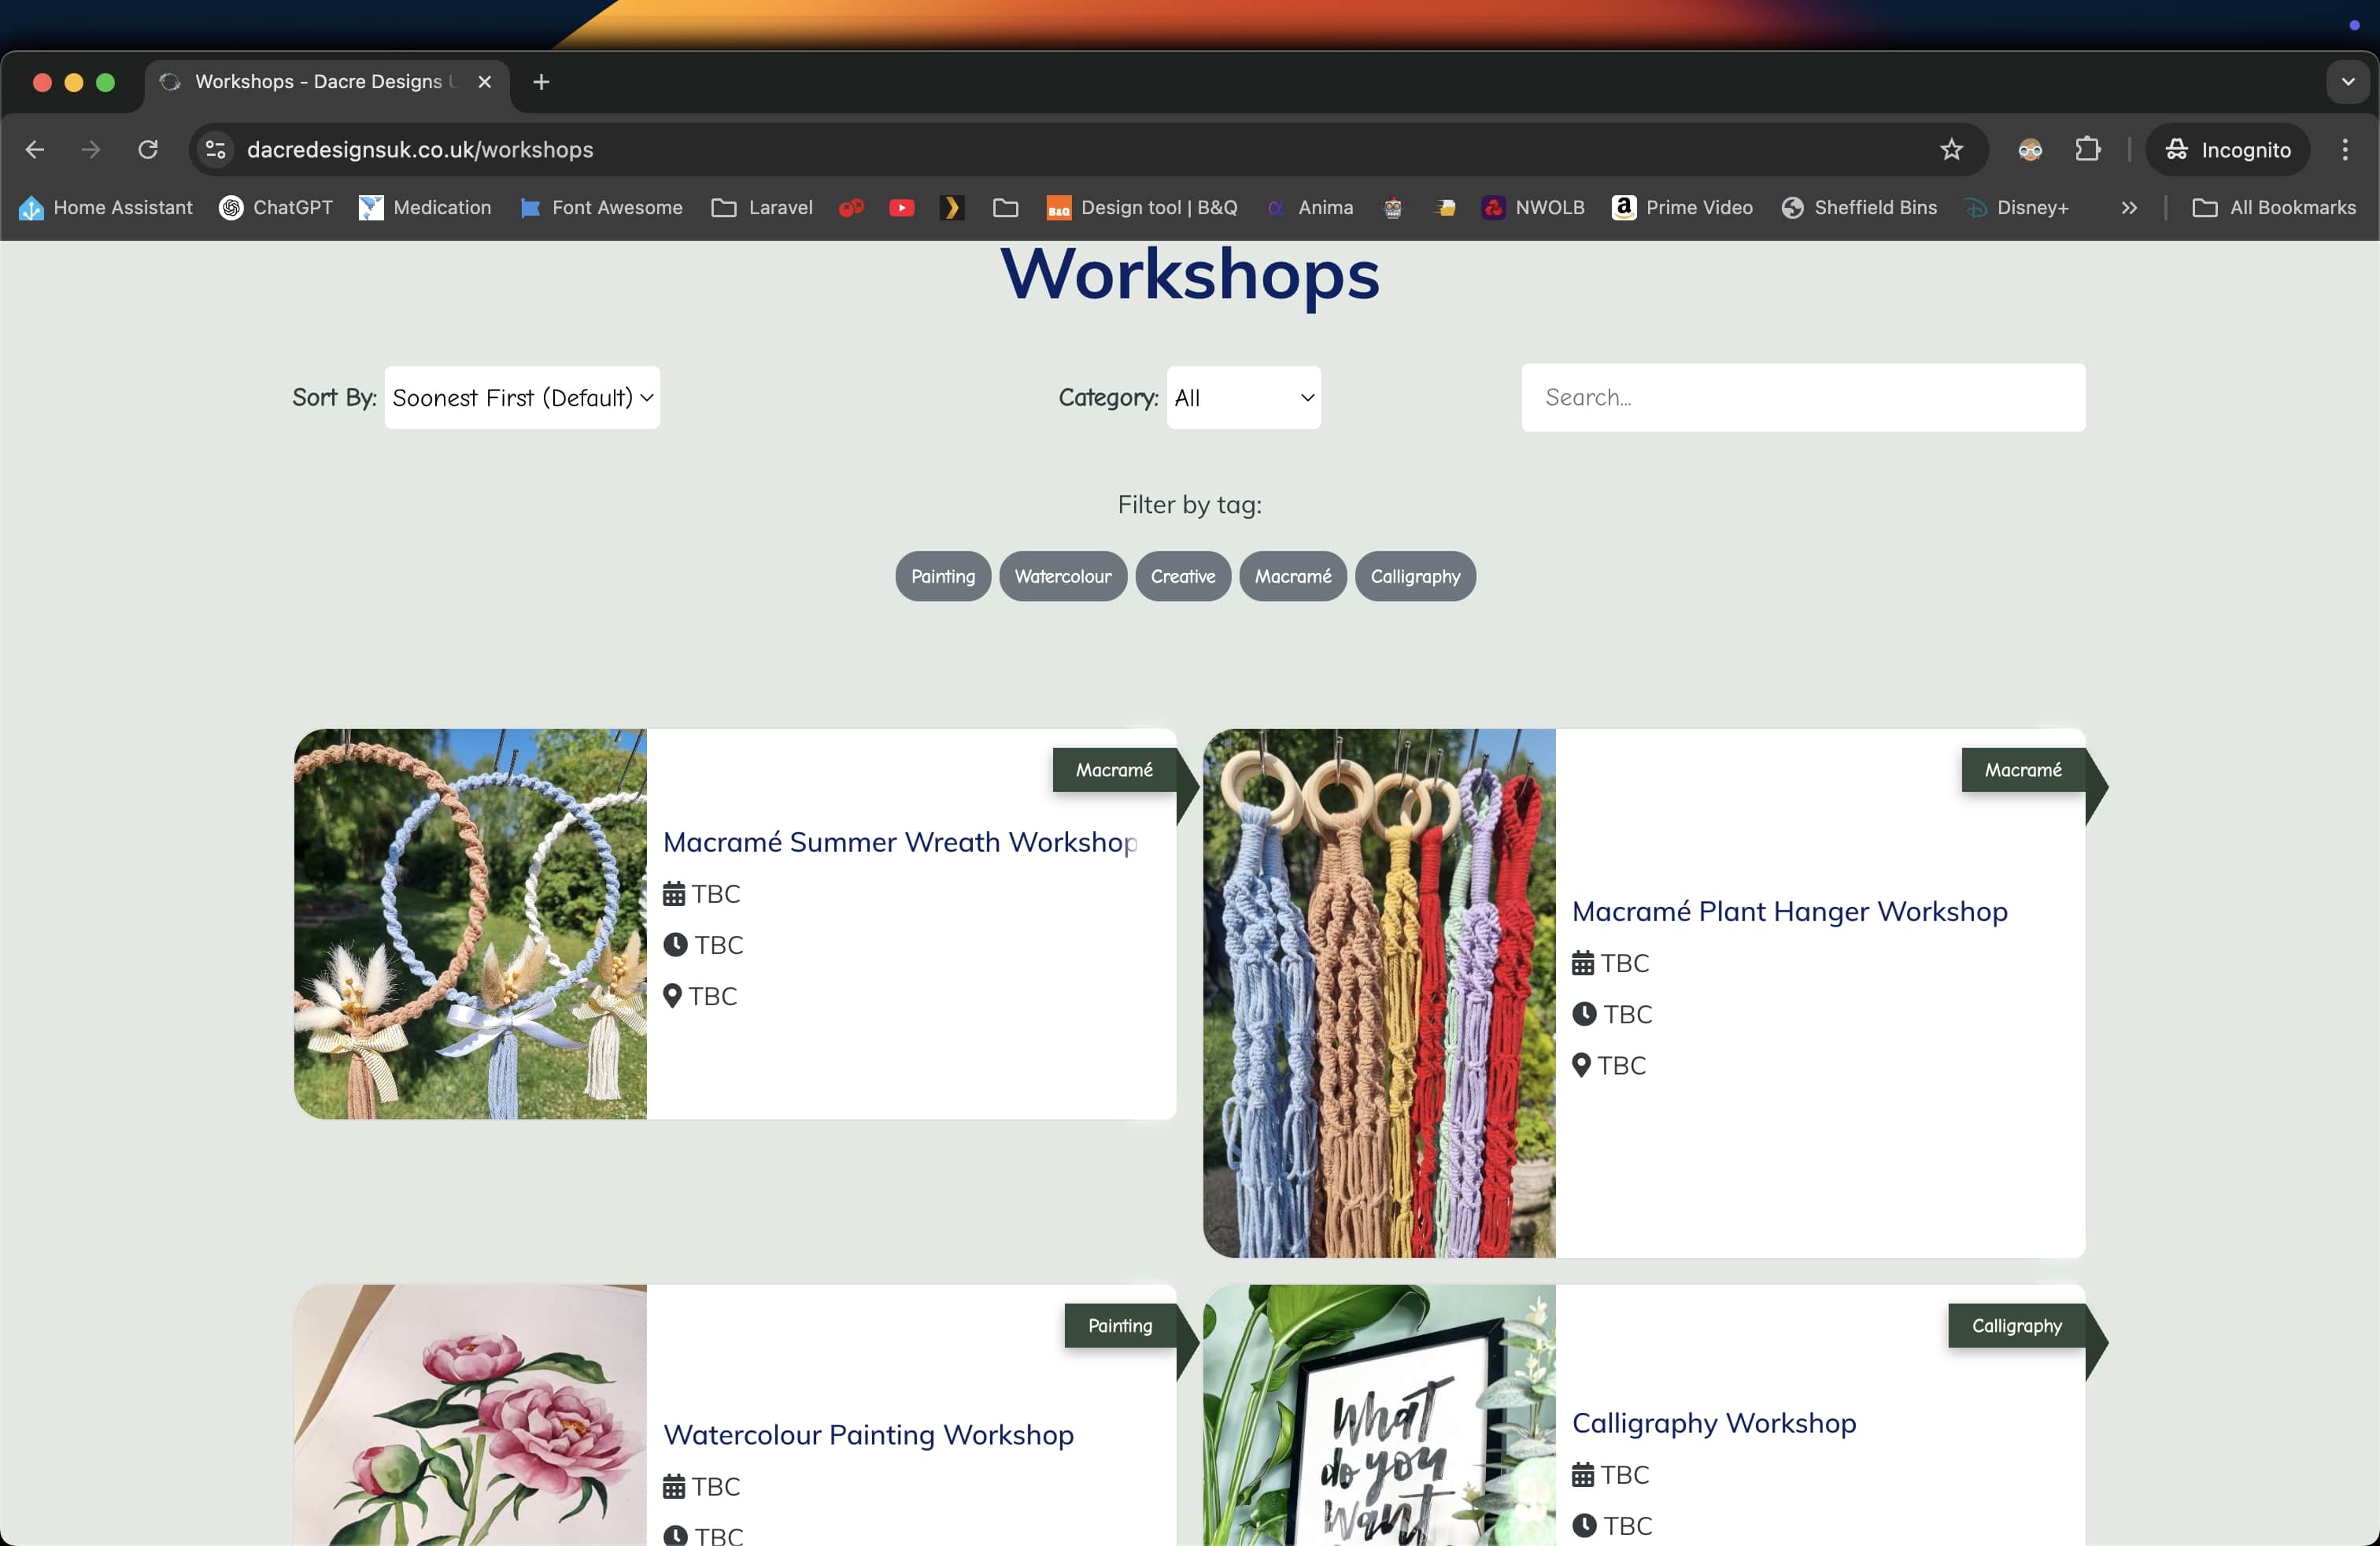Screen dimensions: 2380x1546
Task: Open the Sort By dropdown
Action: [x=522, y=398]
